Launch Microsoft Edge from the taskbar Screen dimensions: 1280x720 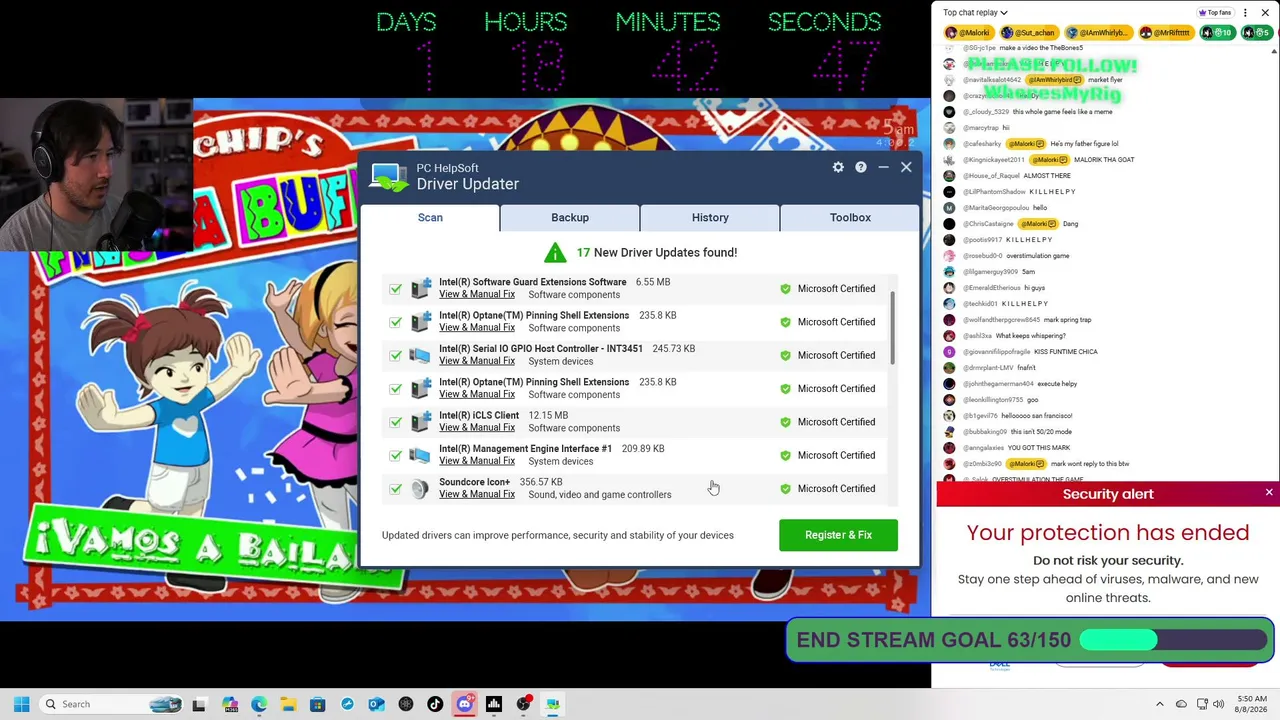(x=259, y=704)
